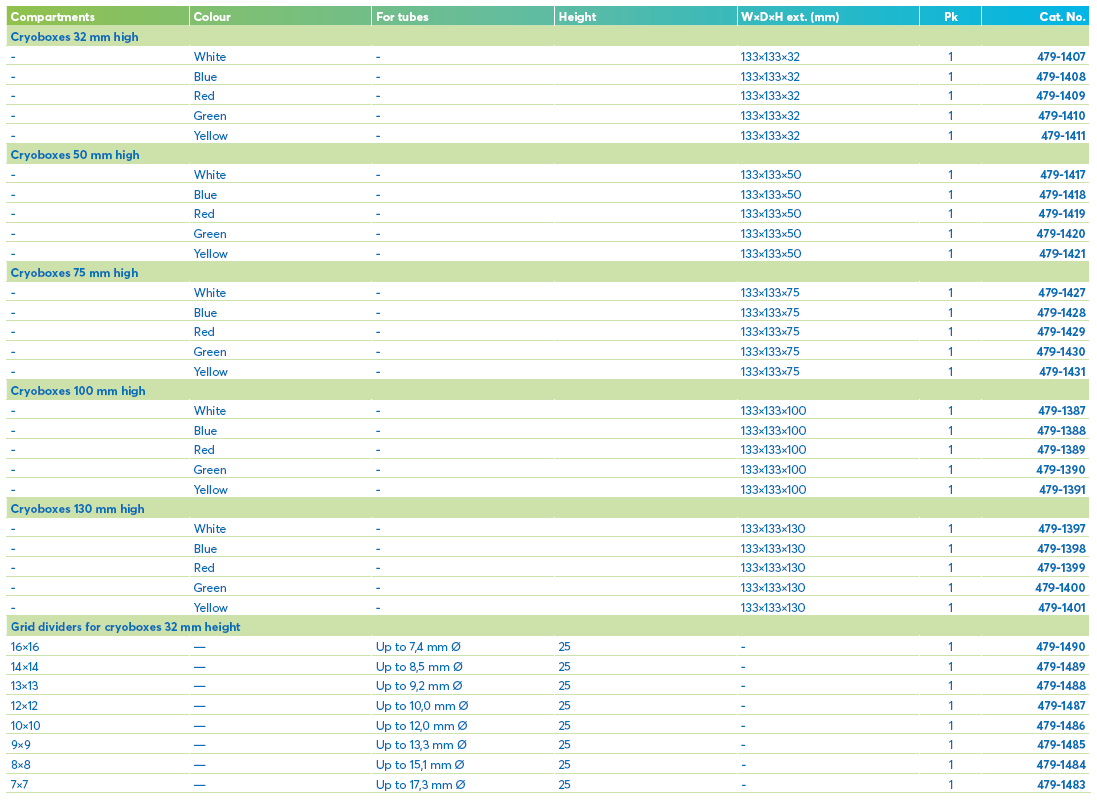Click catalogue number 479-1391
Viewport: 1097px width, 801px height.
pos(1062,490)
